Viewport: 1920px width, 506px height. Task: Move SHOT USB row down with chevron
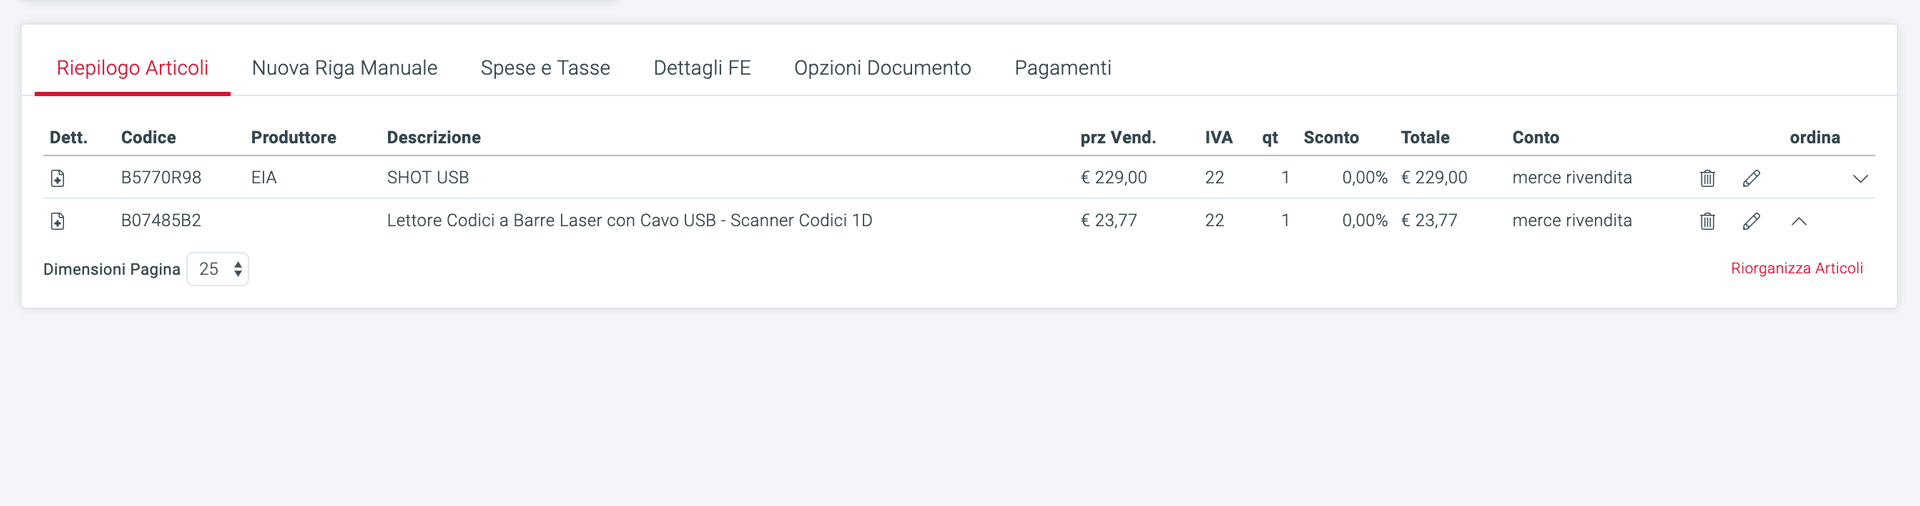point(1860,179)
